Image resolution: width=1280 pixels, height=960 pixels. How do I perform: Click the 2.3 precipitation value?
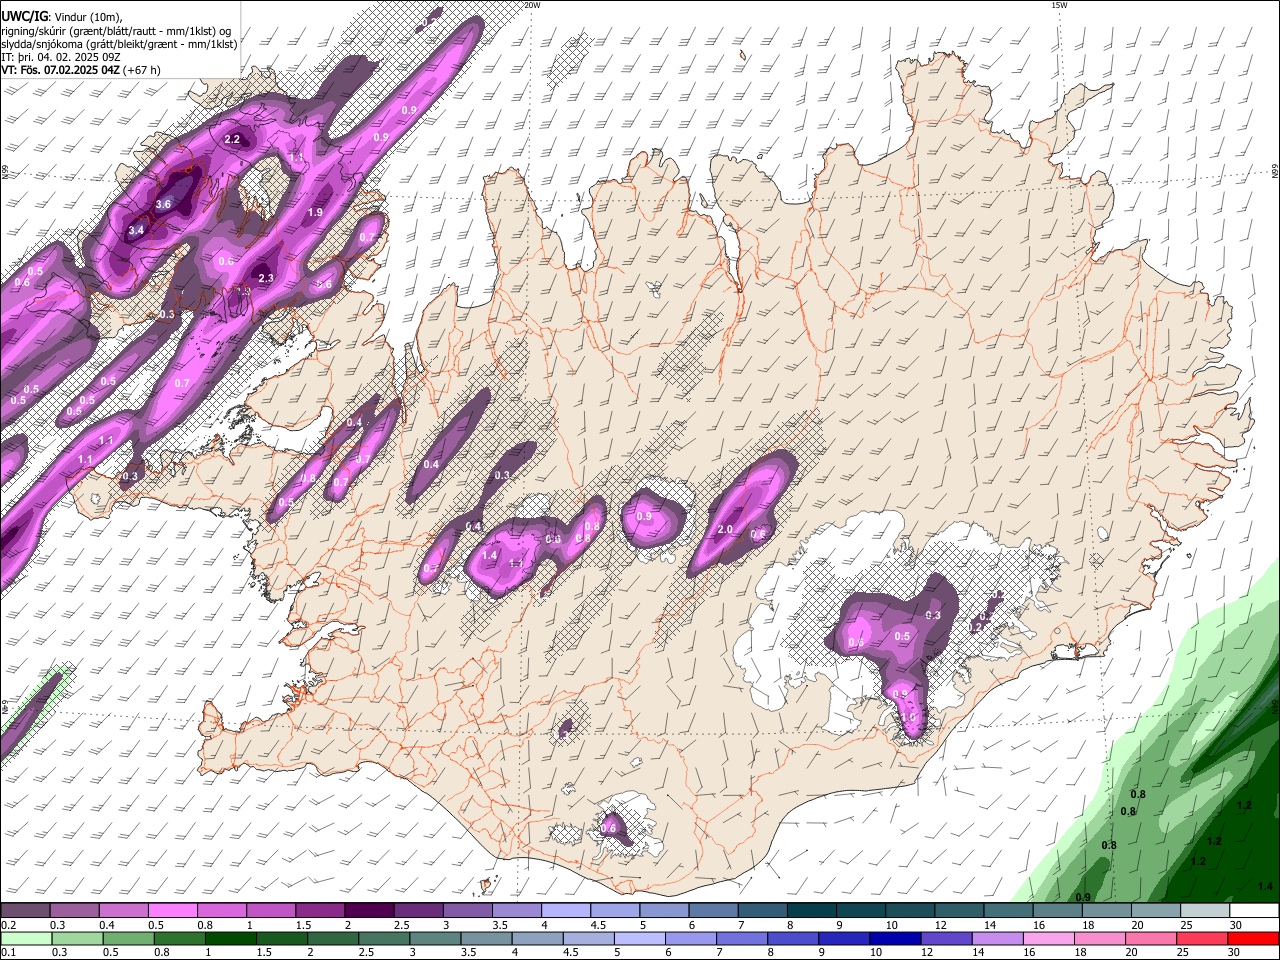tap(266, 278)
